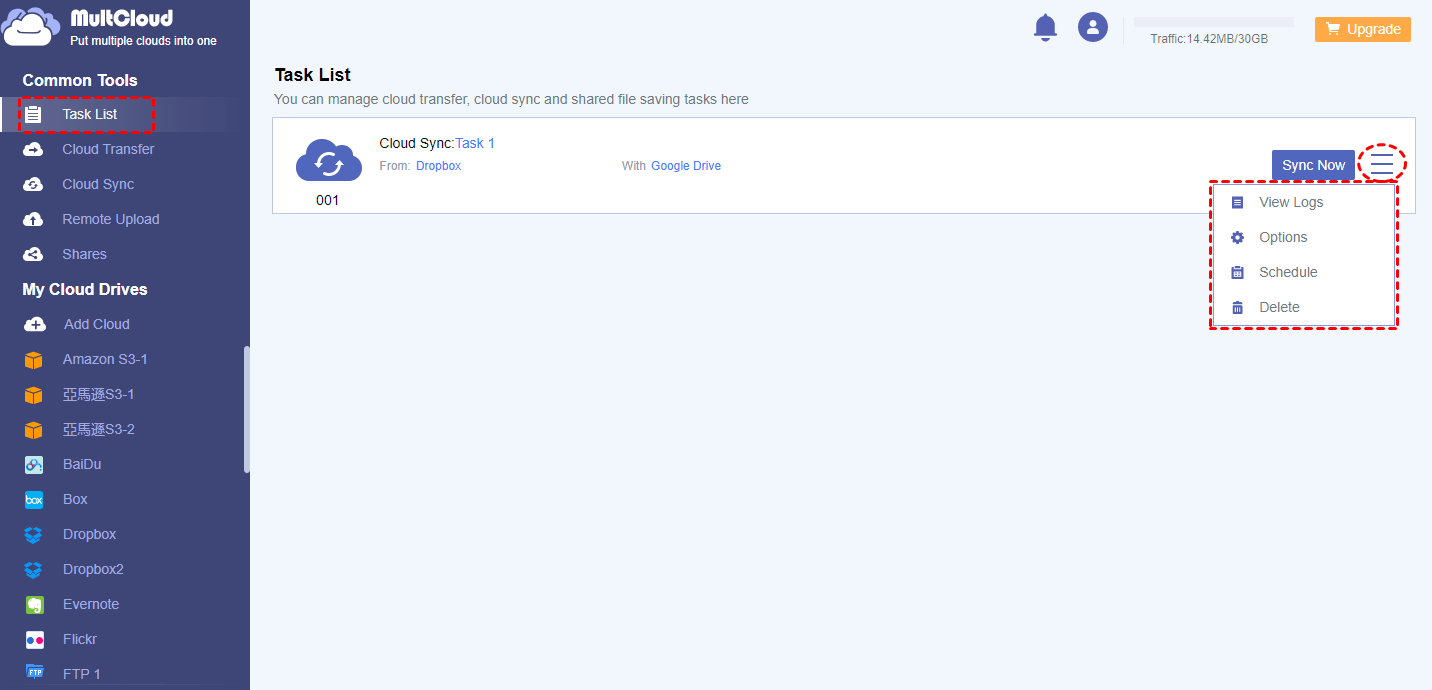Click the 亞馬遜S3-2 drive icon
1432x690 pixels.
coord(34,430)
